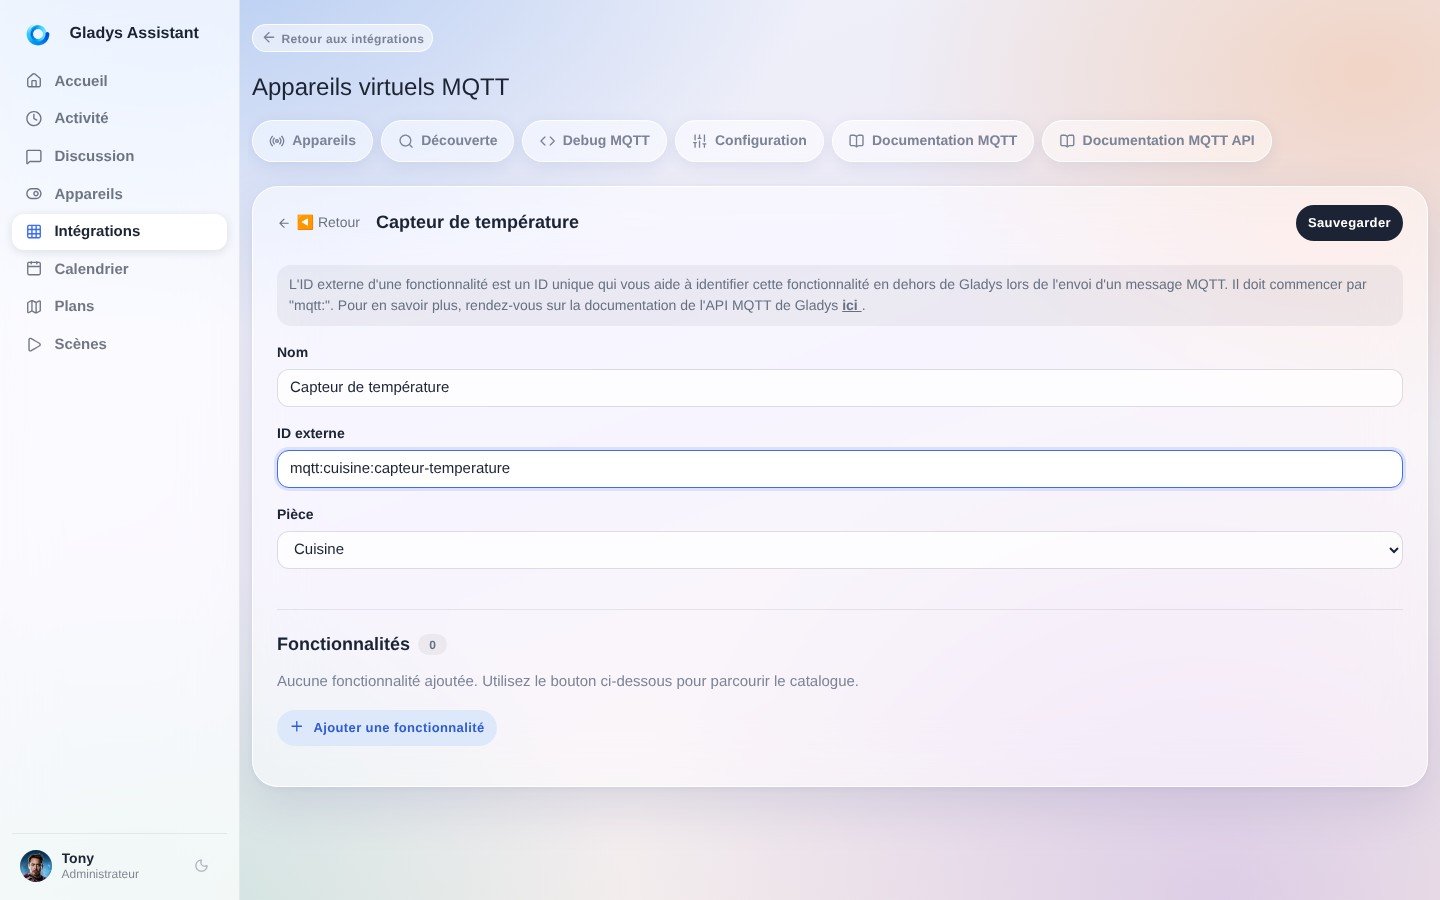Click the Activité clock icon
Screen dimensions: 1440x900
tap(34, 118)
